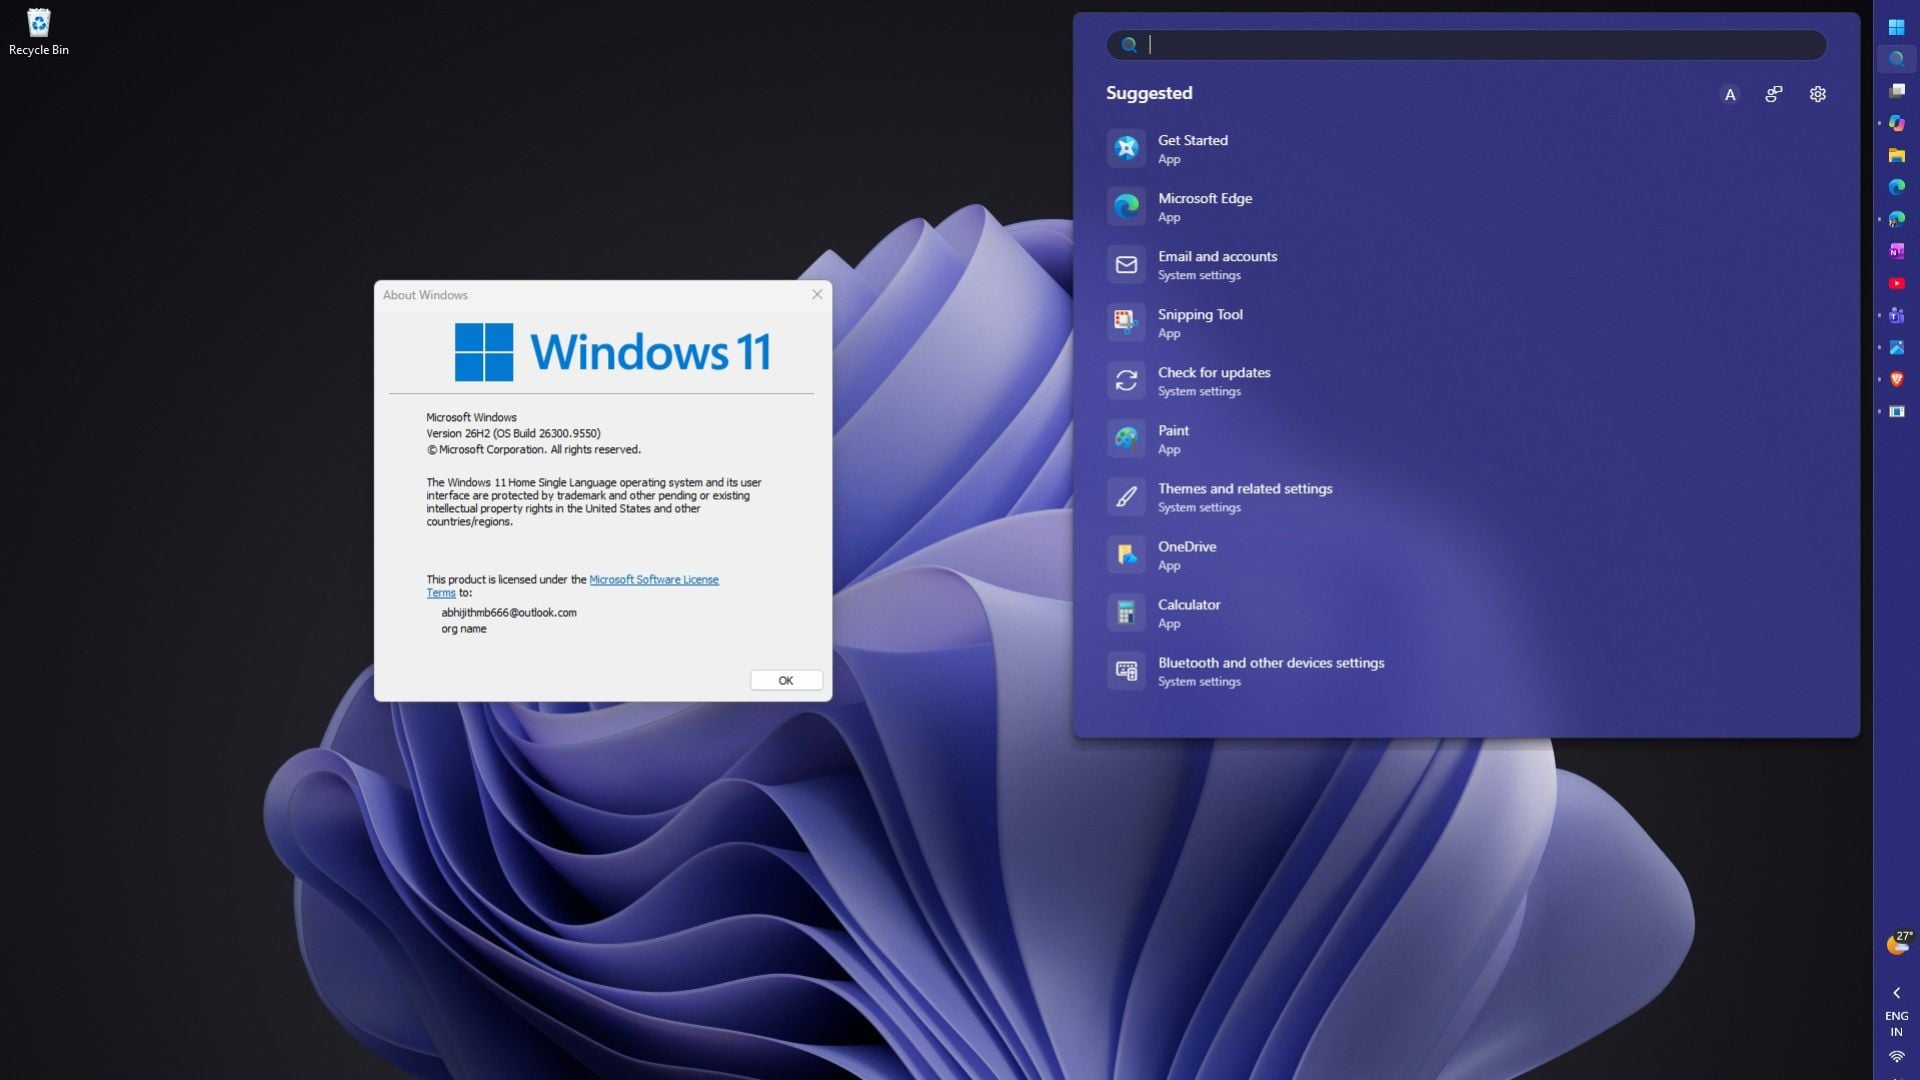
Task: Open Microsoft Software License Terms link
Action: [654, 580]
